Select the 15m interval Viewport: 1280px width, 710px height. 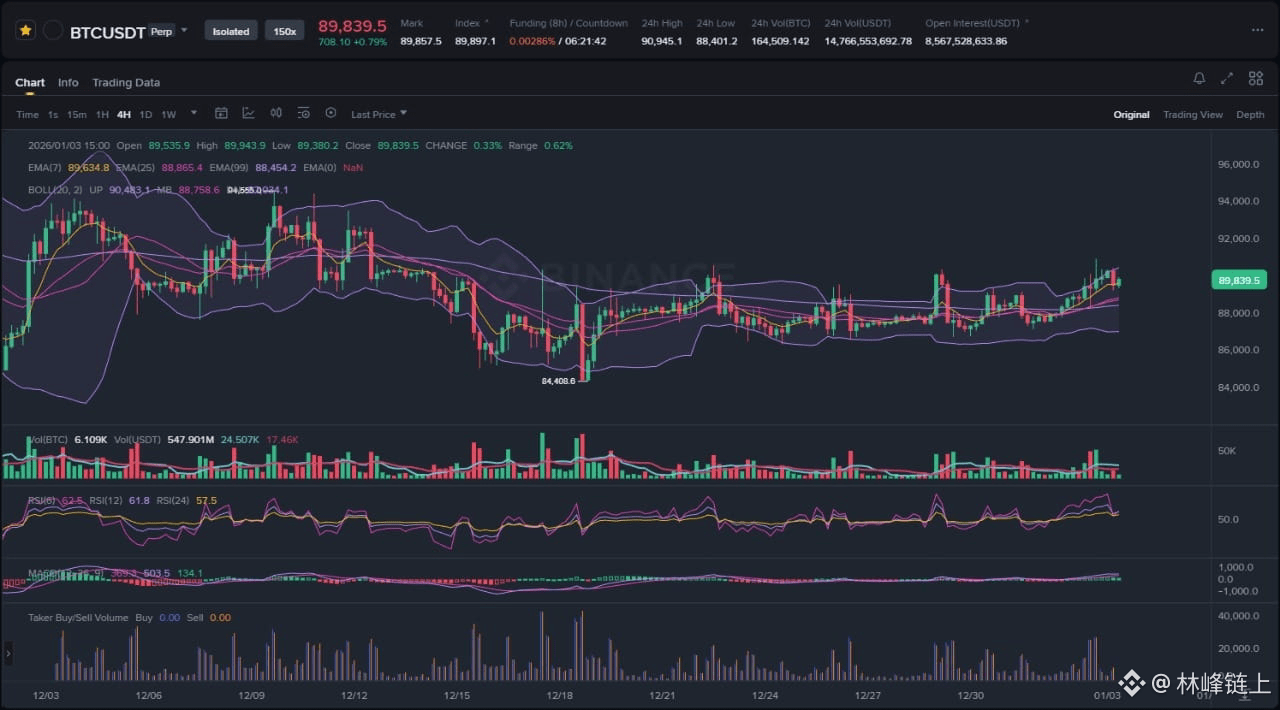(77, 115)
